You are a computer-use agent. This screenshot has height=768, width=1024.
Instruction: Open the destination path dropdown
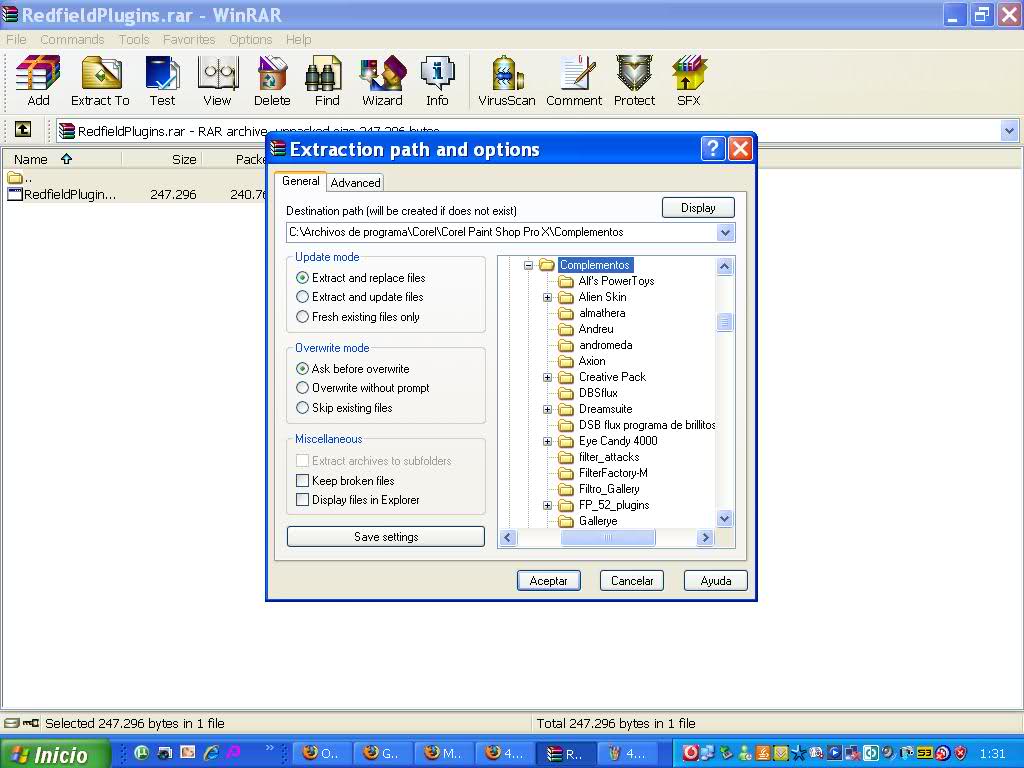[x=725, y=232]
